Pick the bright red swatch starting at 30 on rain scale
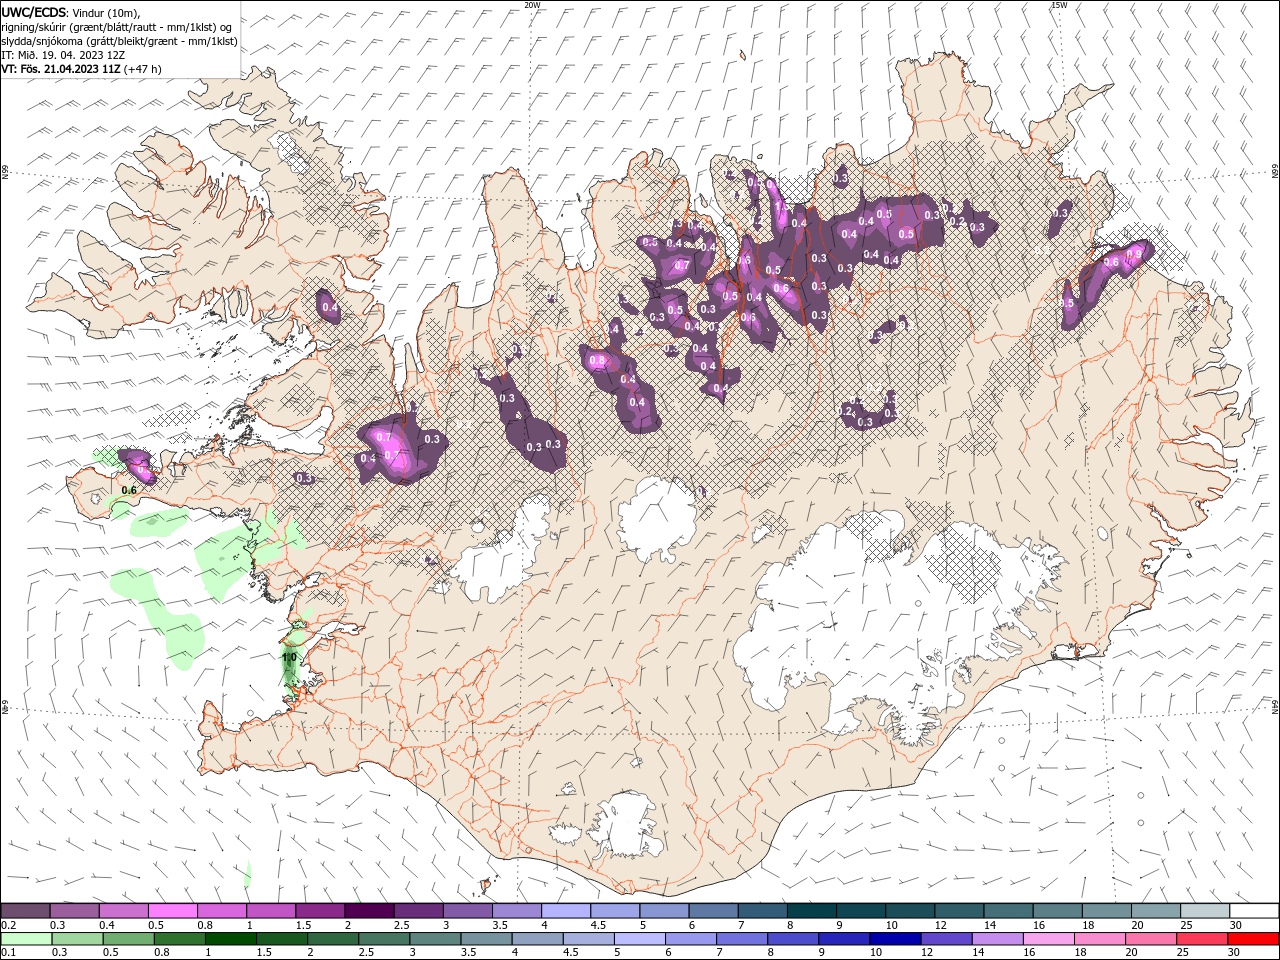The width and height of the screenshot is (1280, 960). (1253, 939)
